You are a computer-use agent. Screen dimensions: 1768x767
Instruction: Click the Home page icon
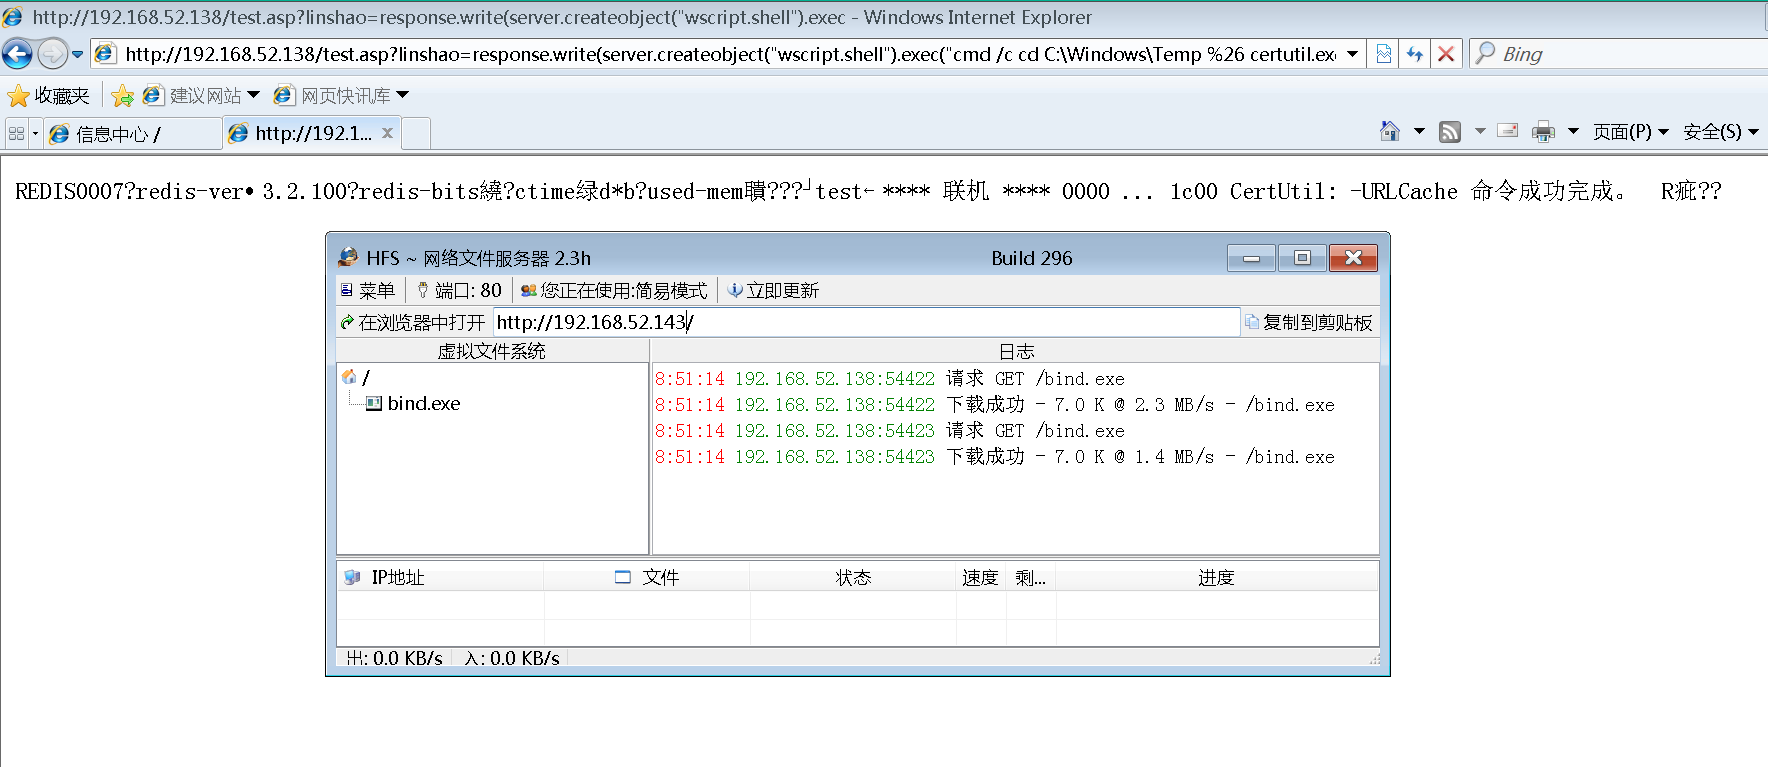pyautogui.click(x=1390, y=131)
